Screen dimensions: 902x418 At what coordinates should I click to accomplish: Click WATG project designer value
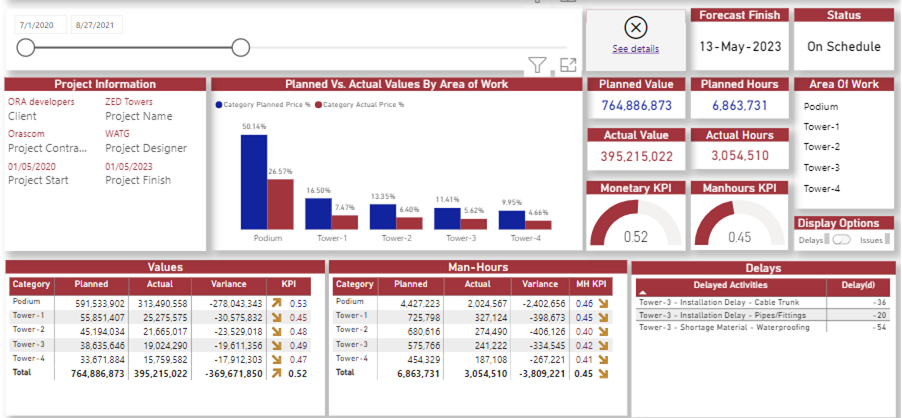click(117, 134)
